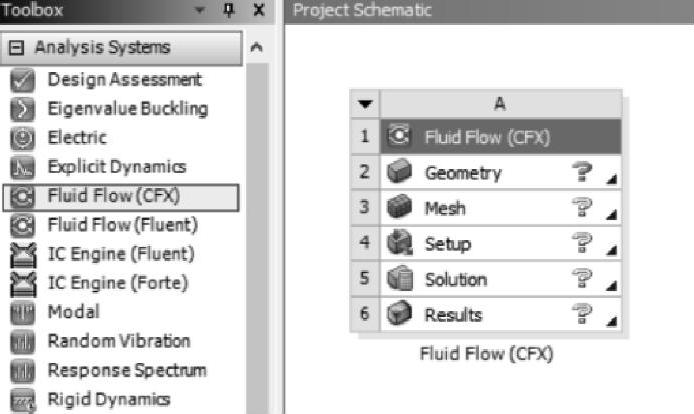694x414 pixels.
Task: Pin the Toolbox panel
Action: pos(229,10)
